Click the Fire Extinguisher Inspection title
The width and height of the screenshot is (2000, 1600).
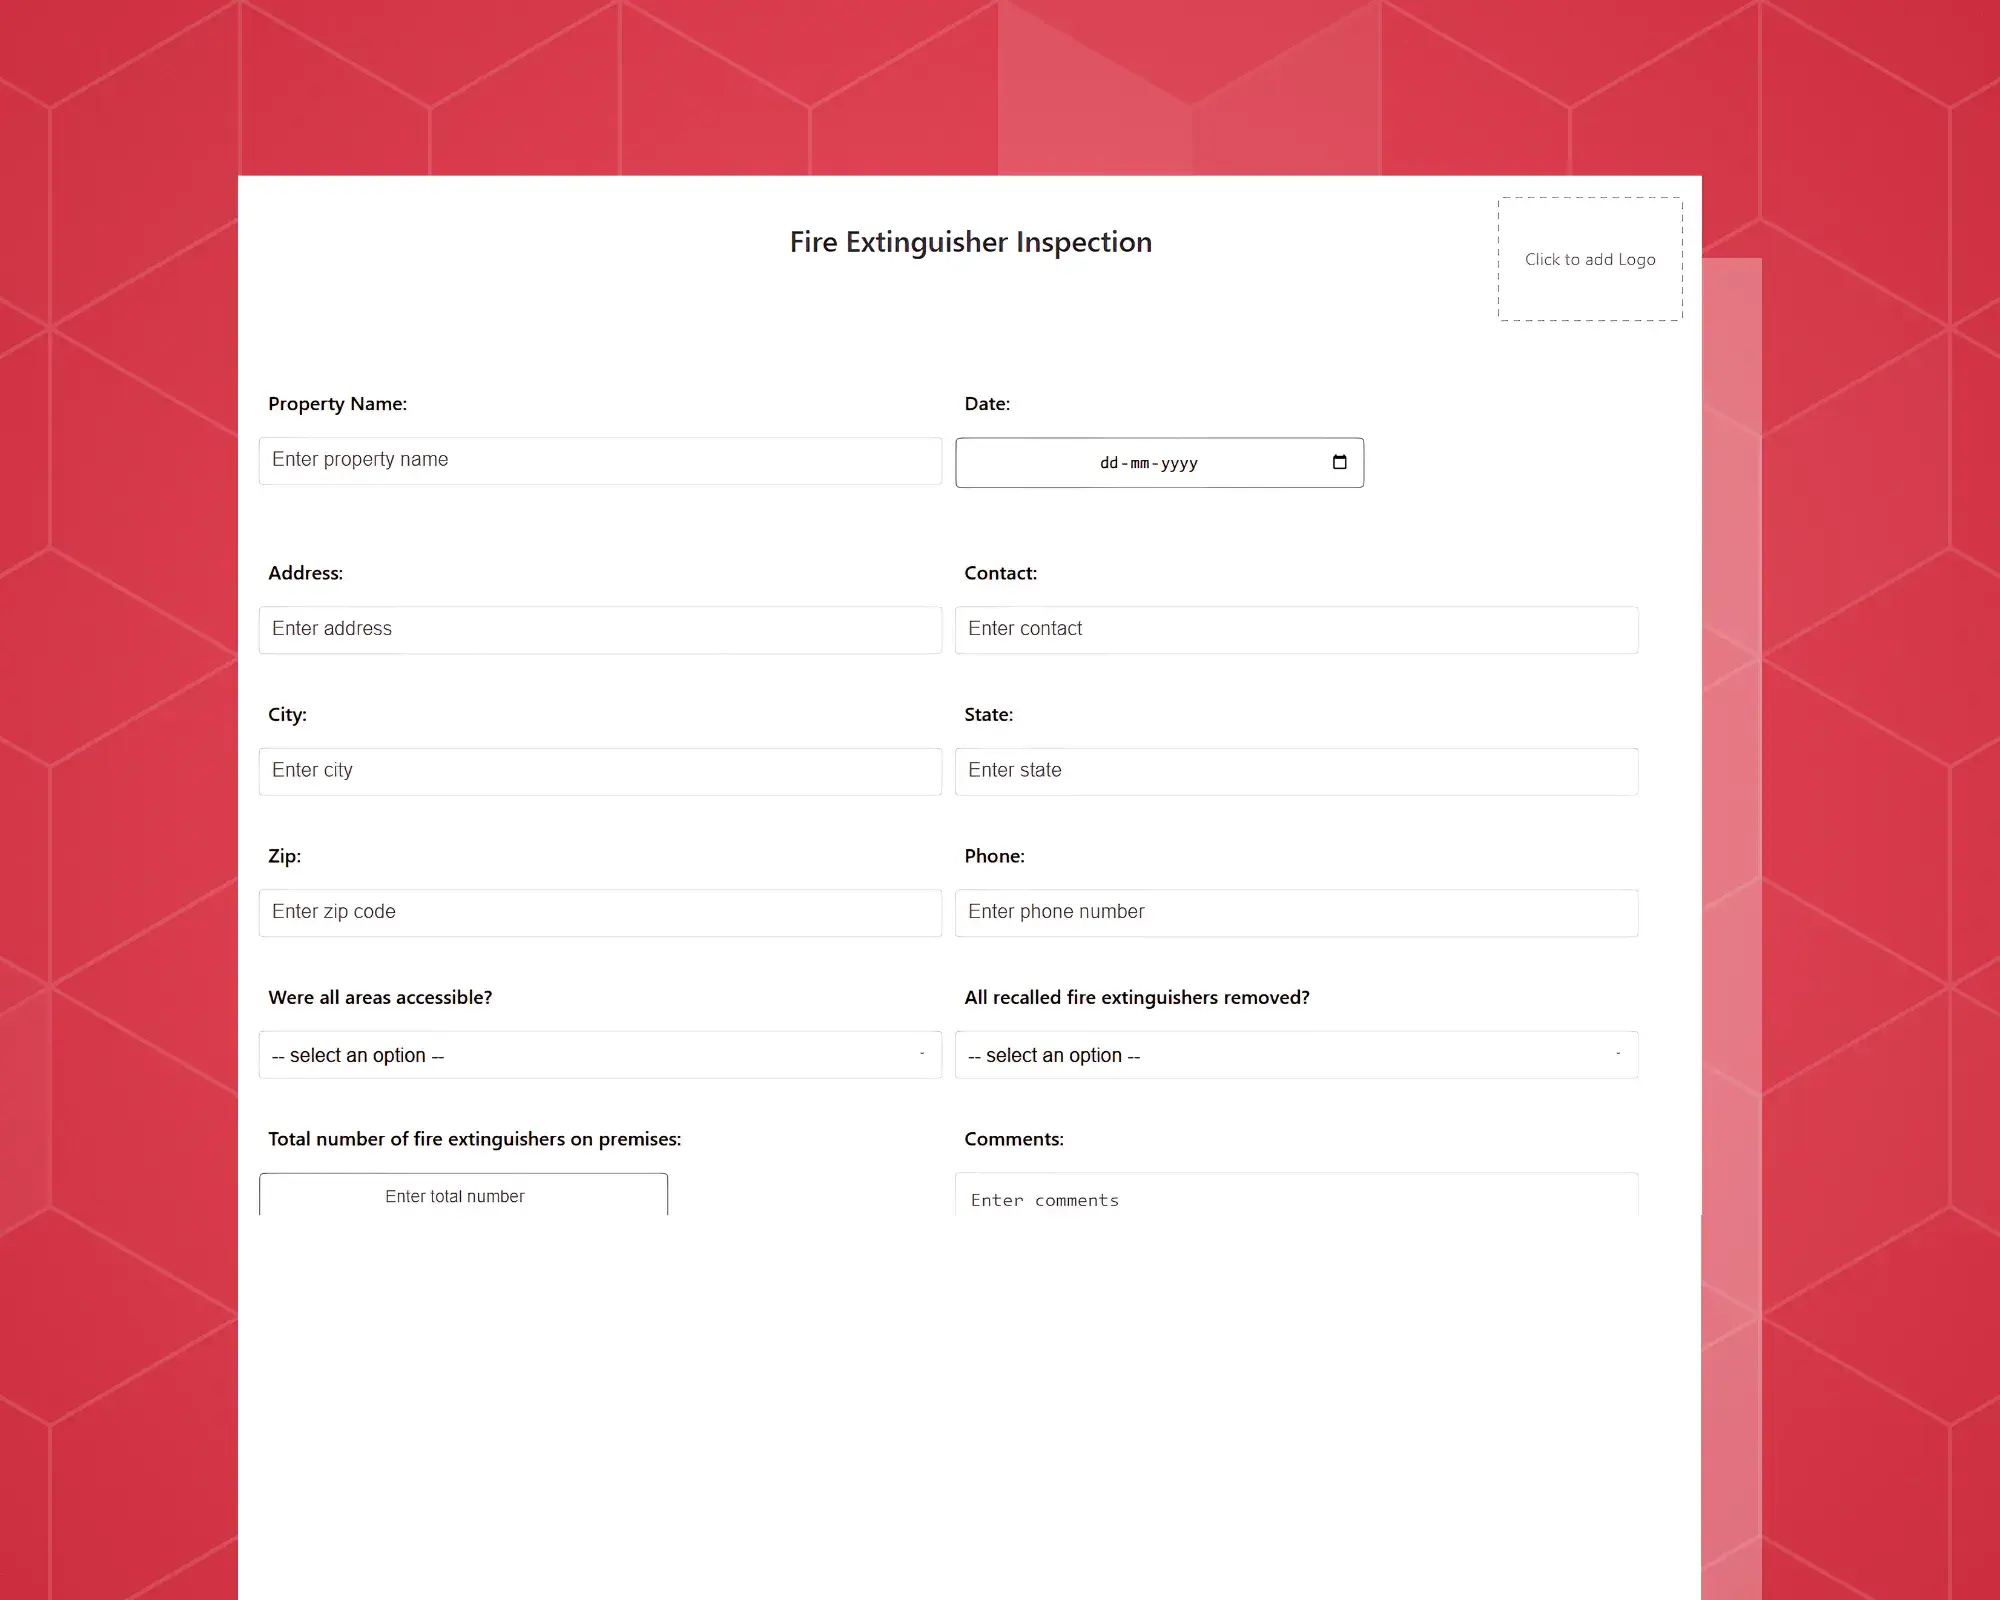[970, 240]
